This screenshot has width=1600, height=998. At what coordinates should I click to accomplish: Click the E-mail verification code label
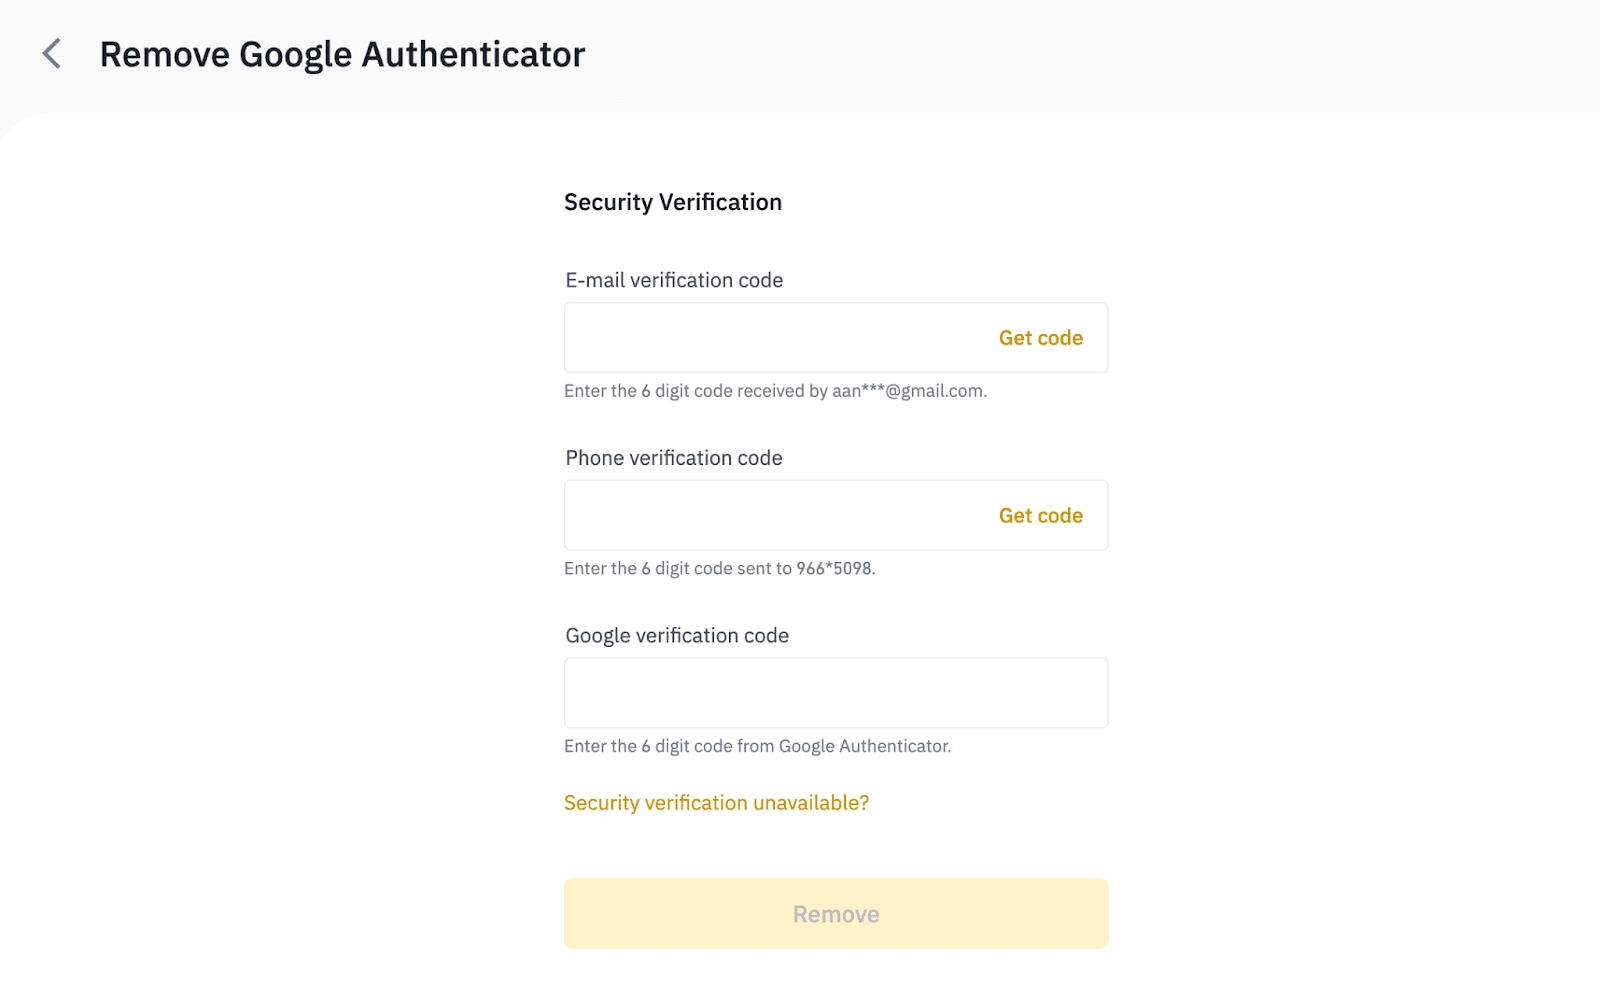point(674,281)
